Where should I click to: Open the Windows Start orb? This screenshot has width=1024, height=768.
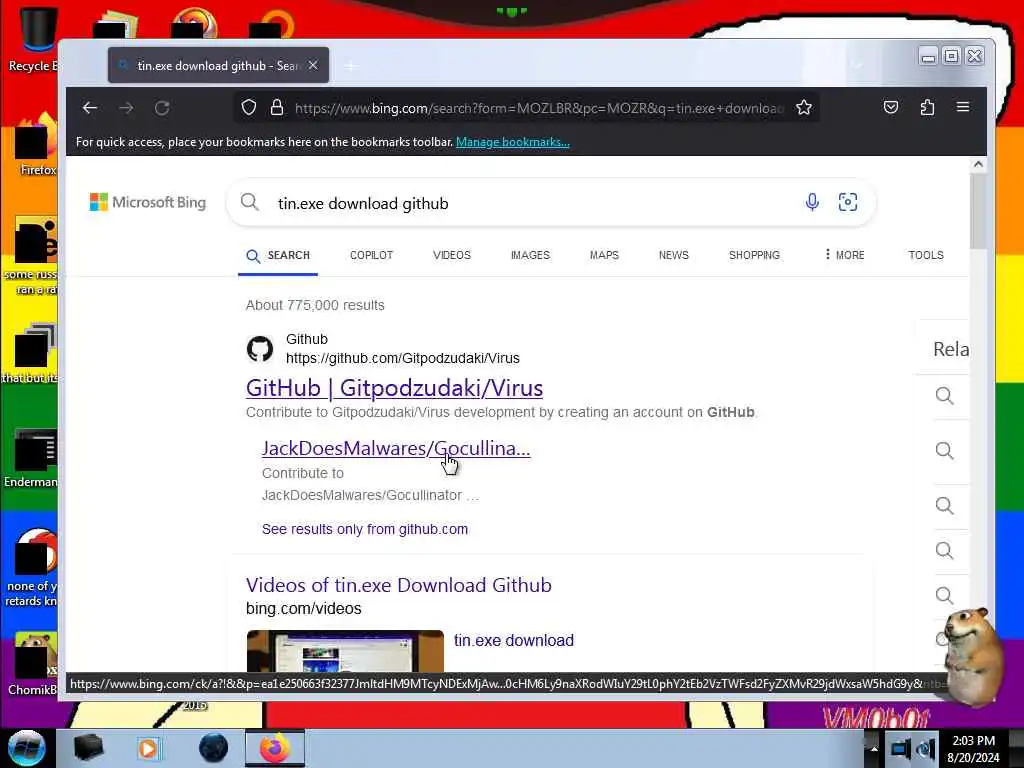pos(26,748)
